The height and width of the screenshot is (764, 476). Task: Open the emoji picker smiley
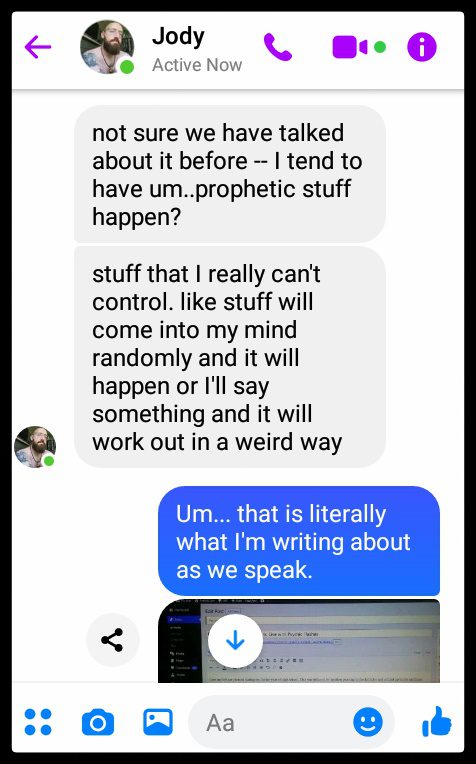368,722
